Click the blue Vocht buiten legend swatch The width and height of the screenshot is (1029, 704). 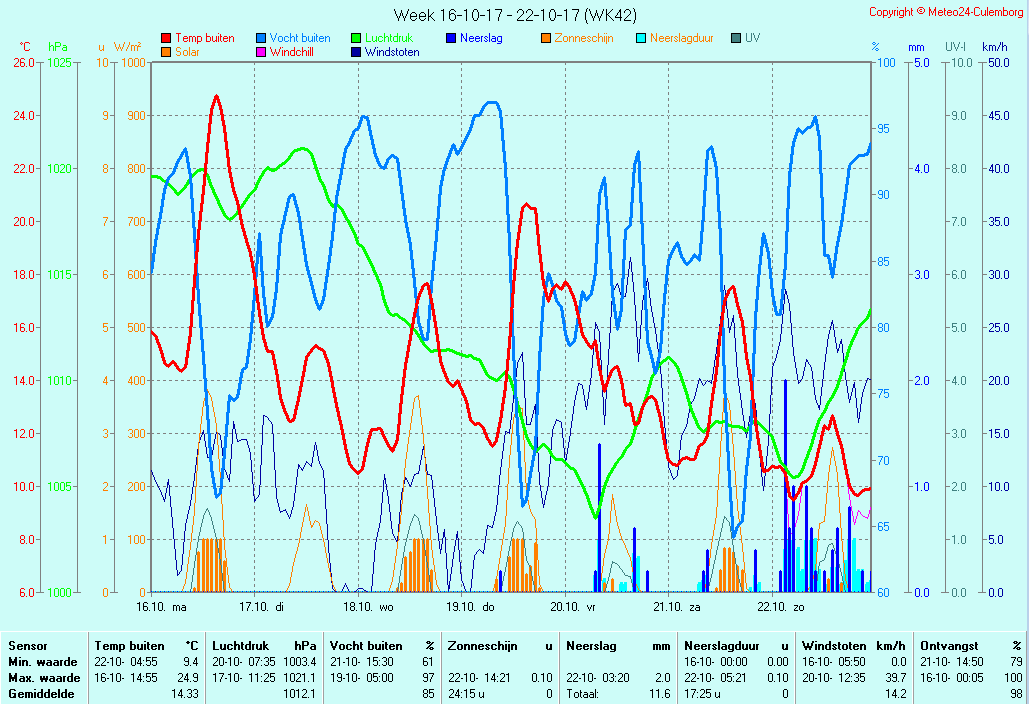pos(261,38)
